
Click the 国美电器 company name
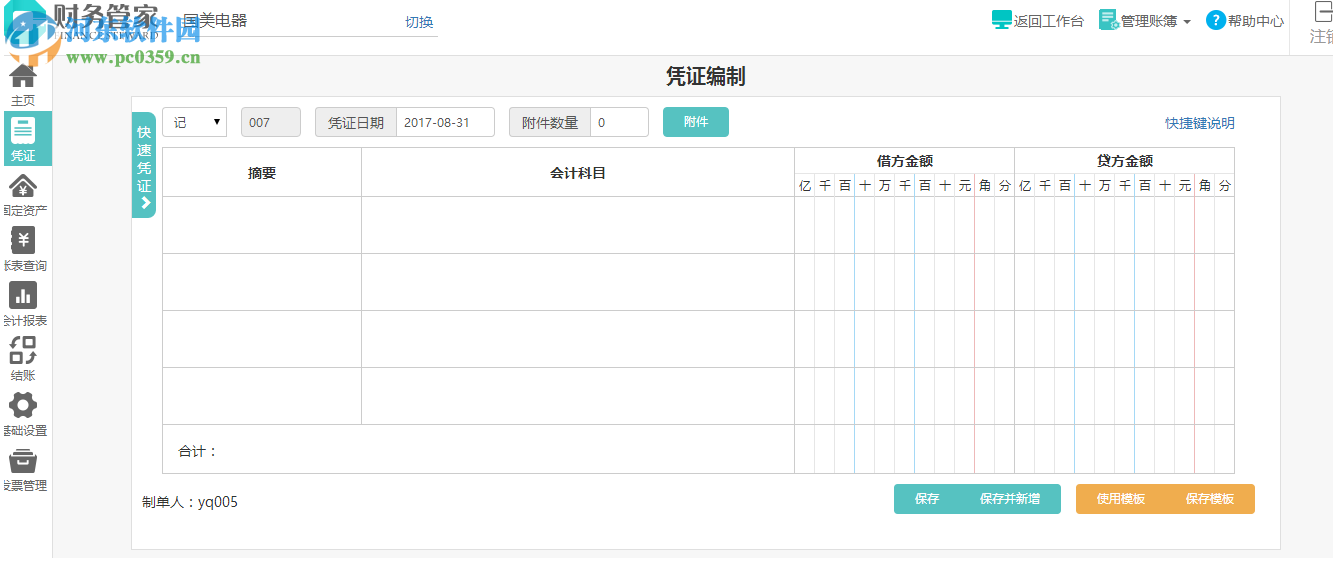click(x=215, y=20)
